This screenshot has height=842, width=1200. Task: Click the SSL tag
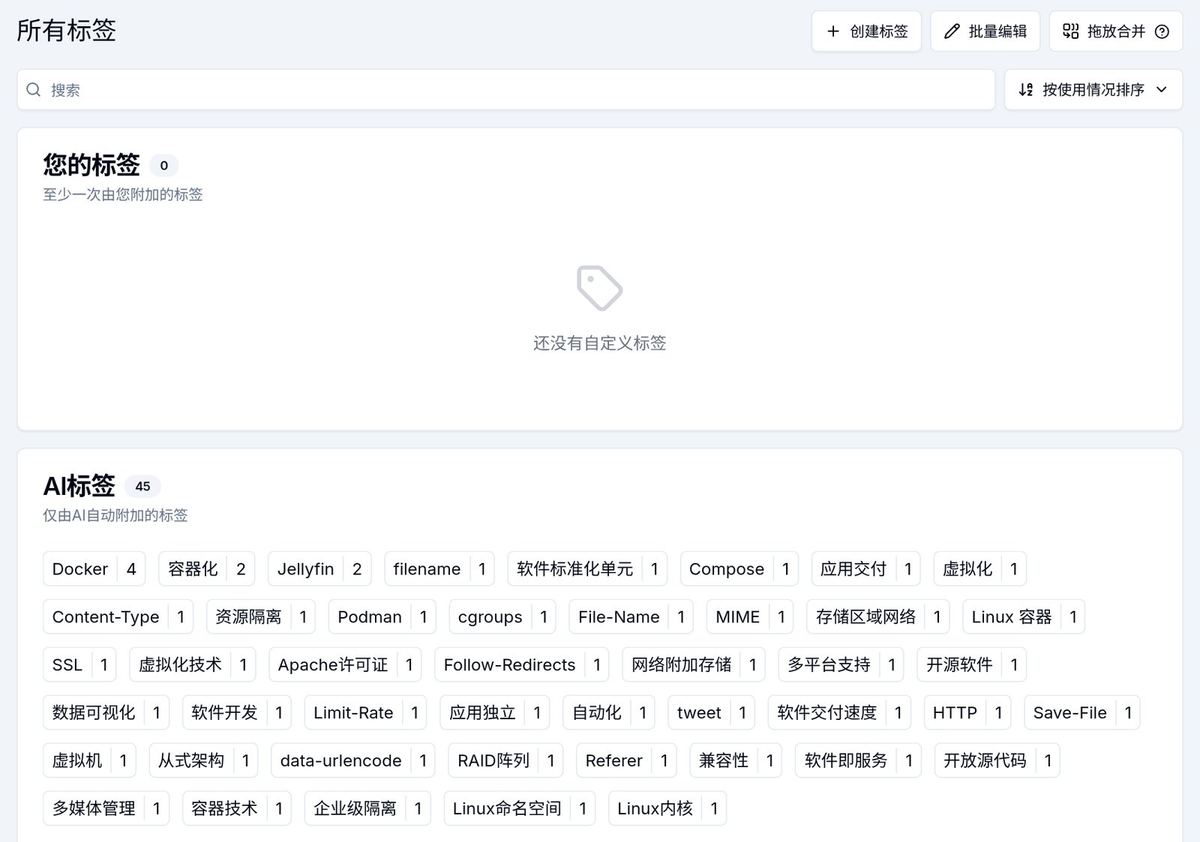80,665
